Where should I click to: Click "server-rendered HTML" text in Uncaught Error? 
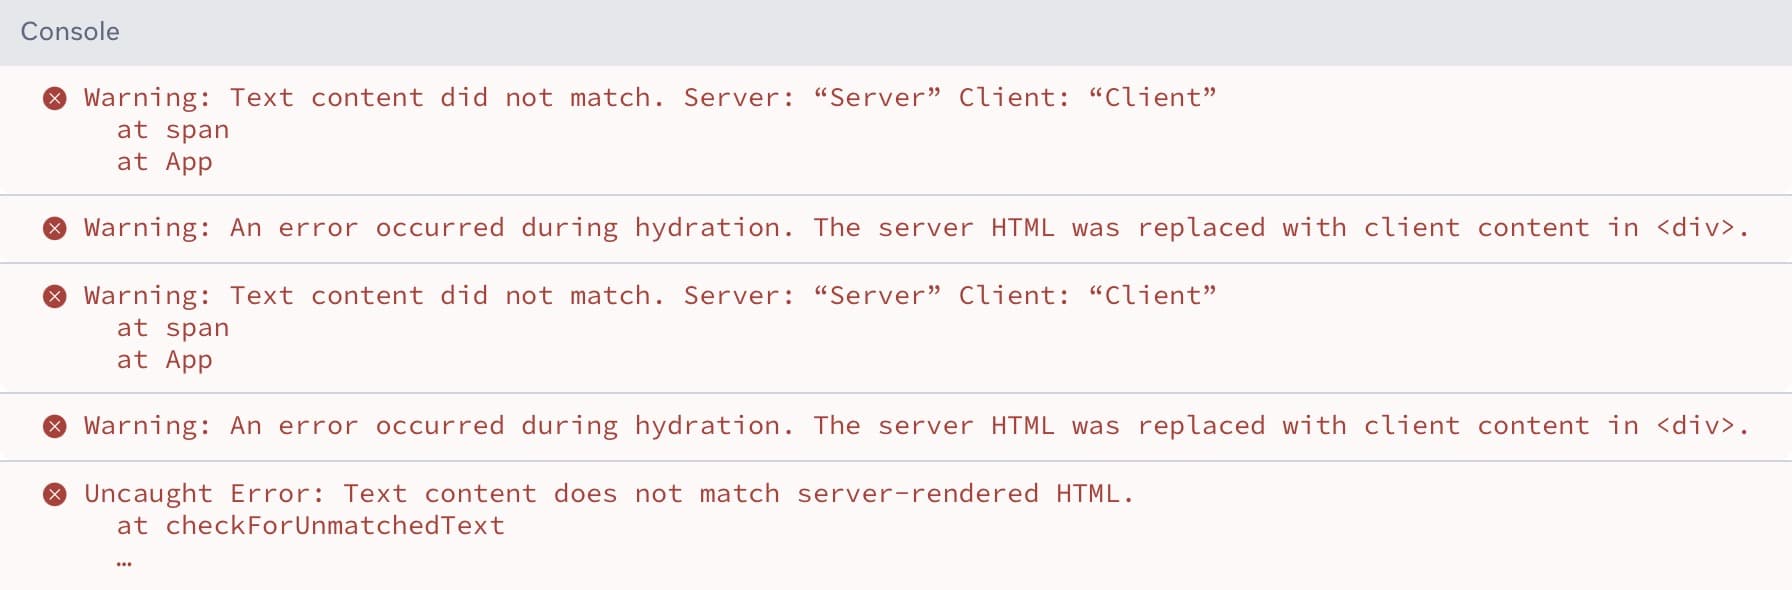963,494
